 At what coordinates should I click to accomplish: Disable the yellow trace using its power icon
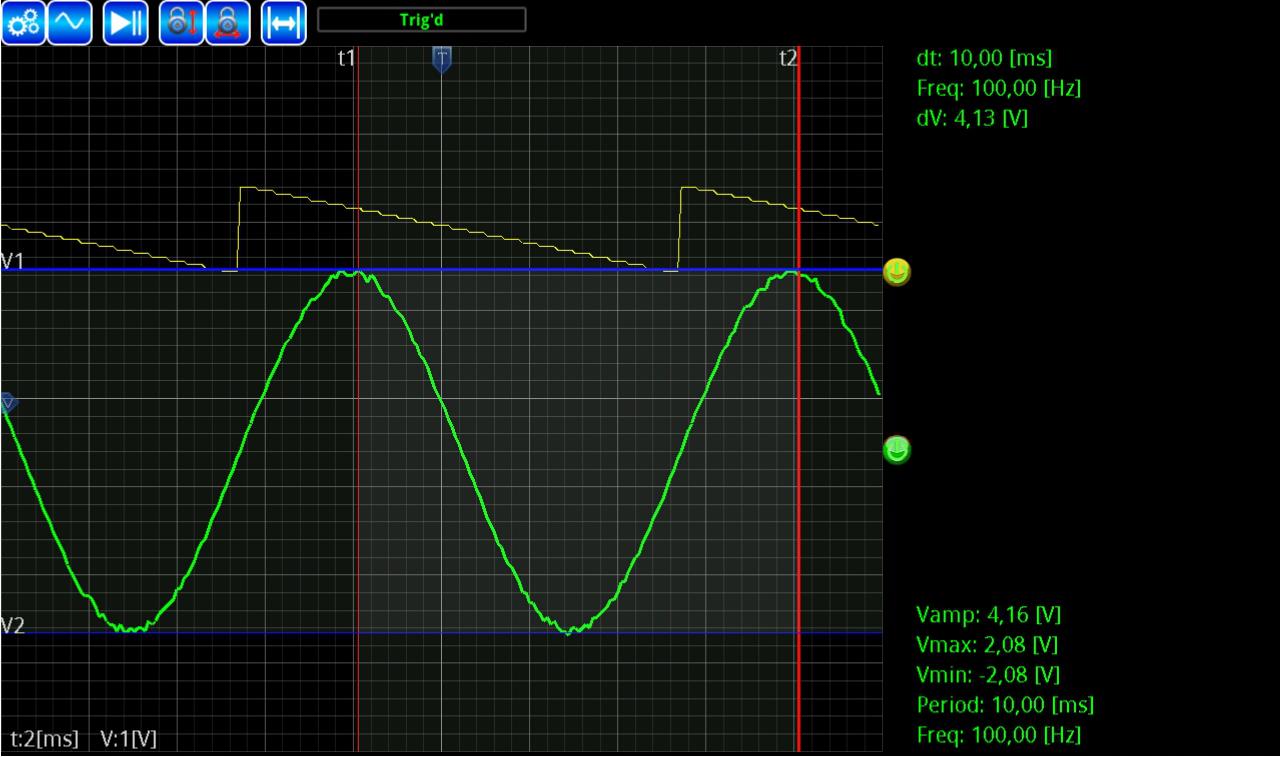(x=896, y=272)
